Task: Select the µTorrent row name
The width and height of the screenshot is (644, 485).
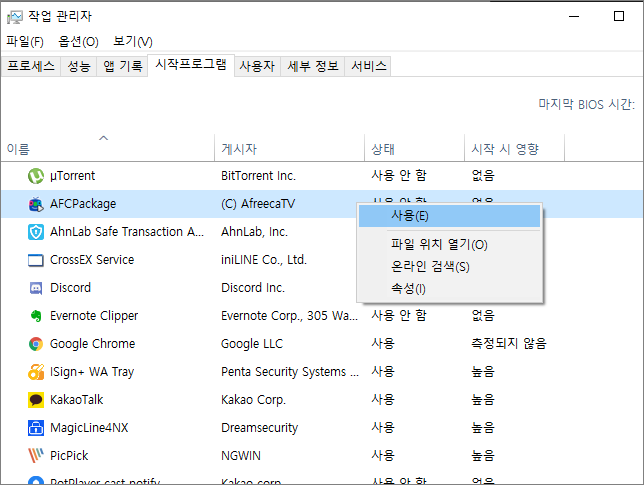Action: tap(72, 176)
